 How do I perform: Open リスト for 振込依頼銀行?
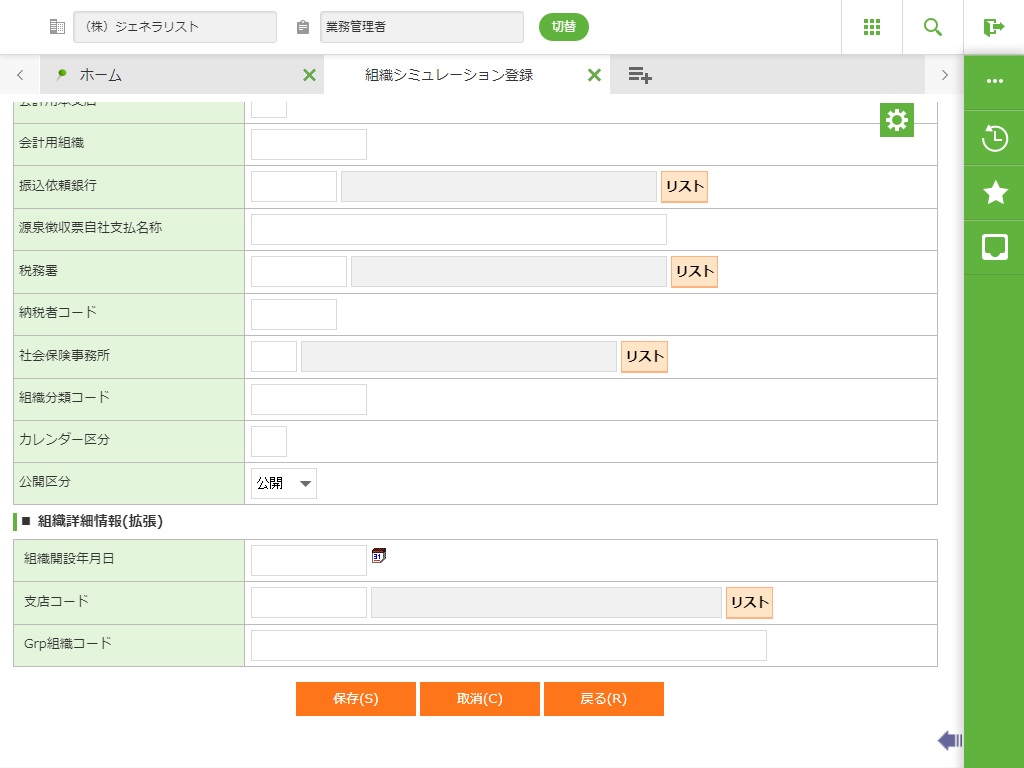coord(684,186)
